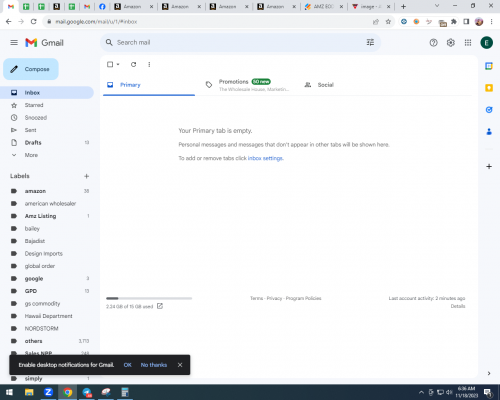
Task: Open the main menu hamburger icon
Action: pos(14,43)
